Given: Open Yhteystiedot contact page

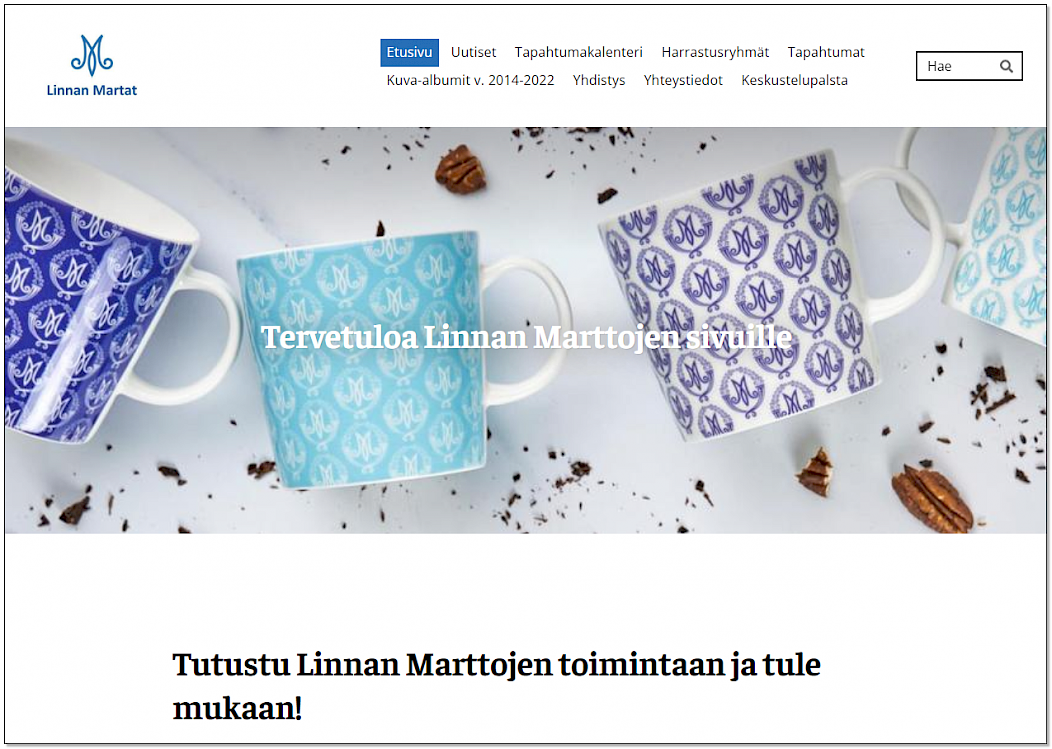Looking at the screenshot, I should [683, 81].
